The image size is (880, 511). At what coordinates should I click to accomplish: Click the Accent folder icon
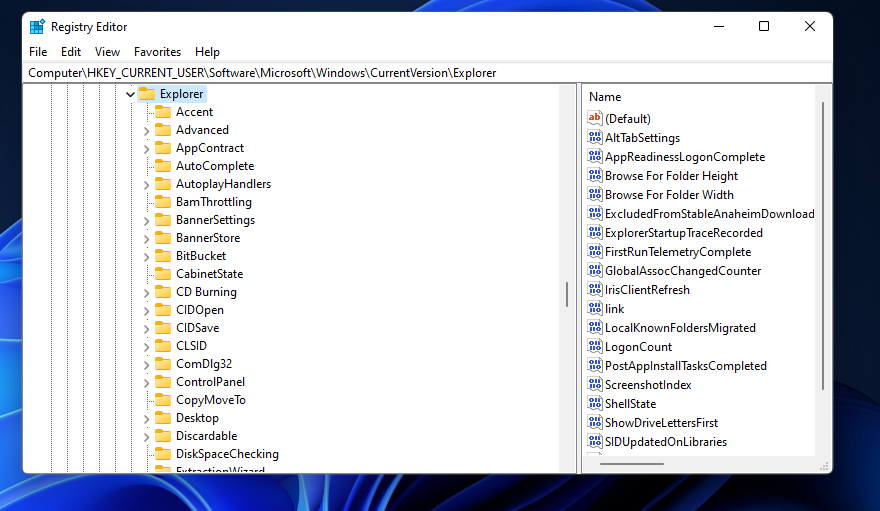[163, 112]
